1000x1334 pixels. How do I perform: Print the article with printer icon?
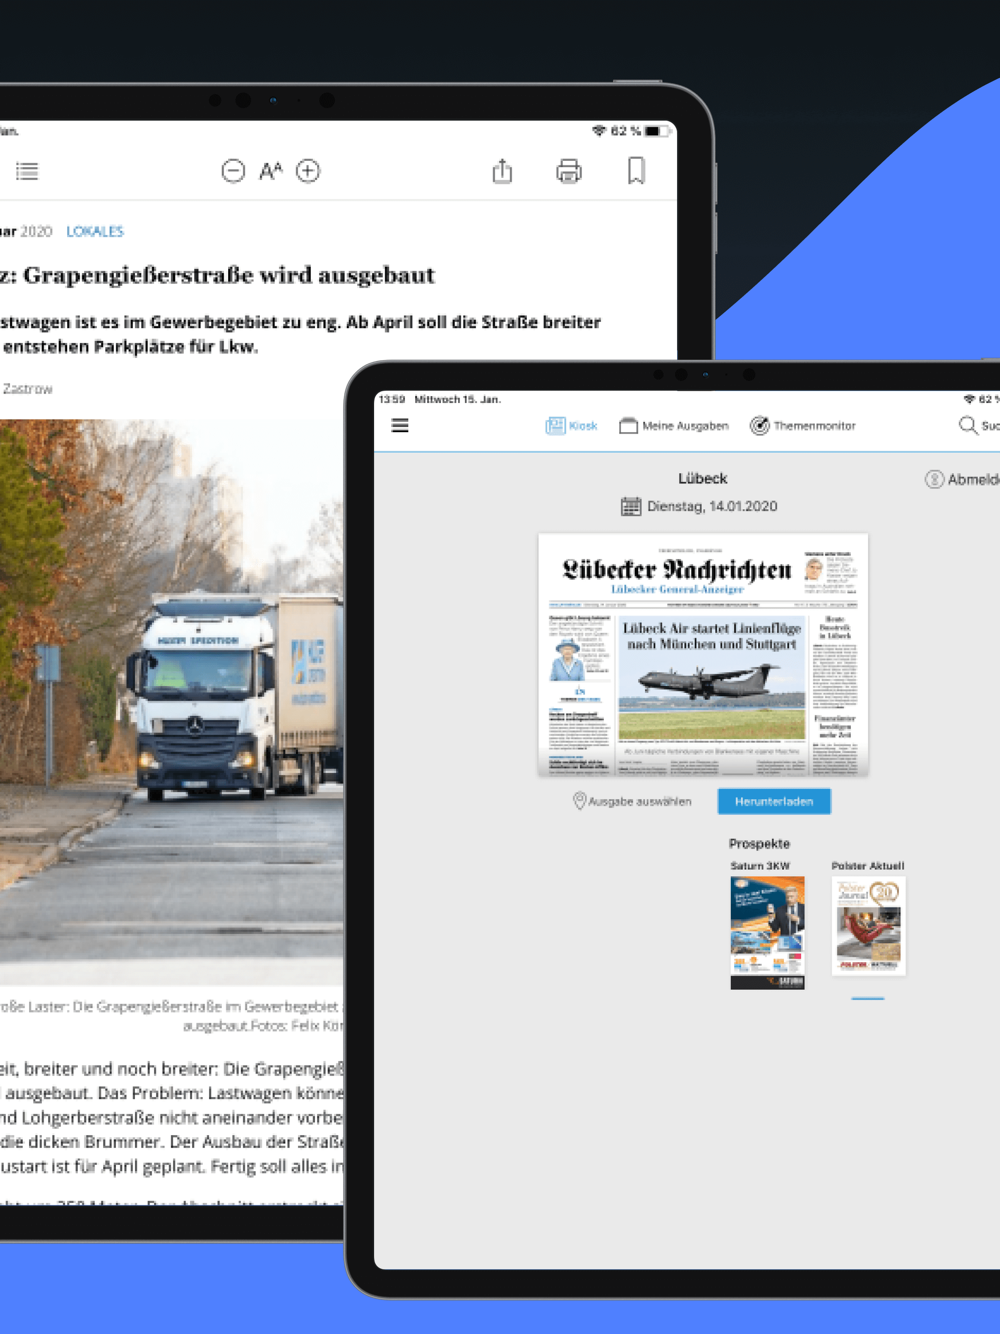click(x=569, y=171)
